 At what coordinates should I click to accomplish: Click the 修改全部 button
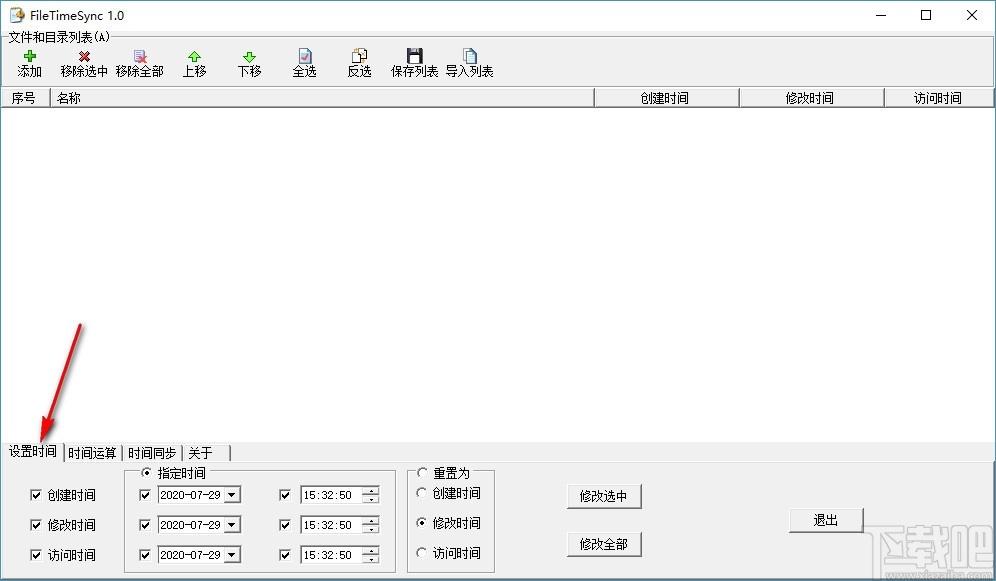pos(603,544)
